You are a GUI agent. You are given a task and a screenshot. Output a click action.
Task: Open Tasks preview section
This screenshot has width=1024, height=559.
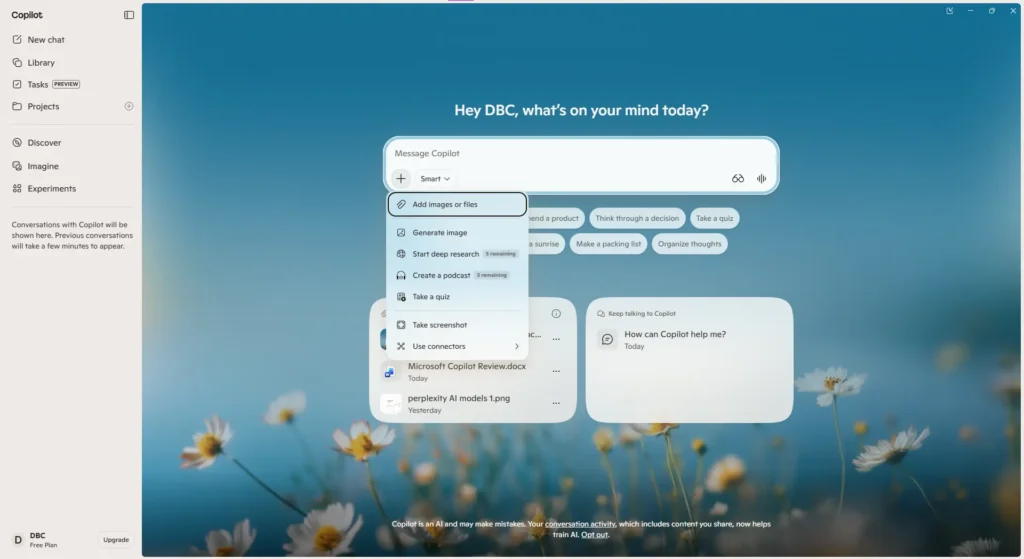pos(46,84)
